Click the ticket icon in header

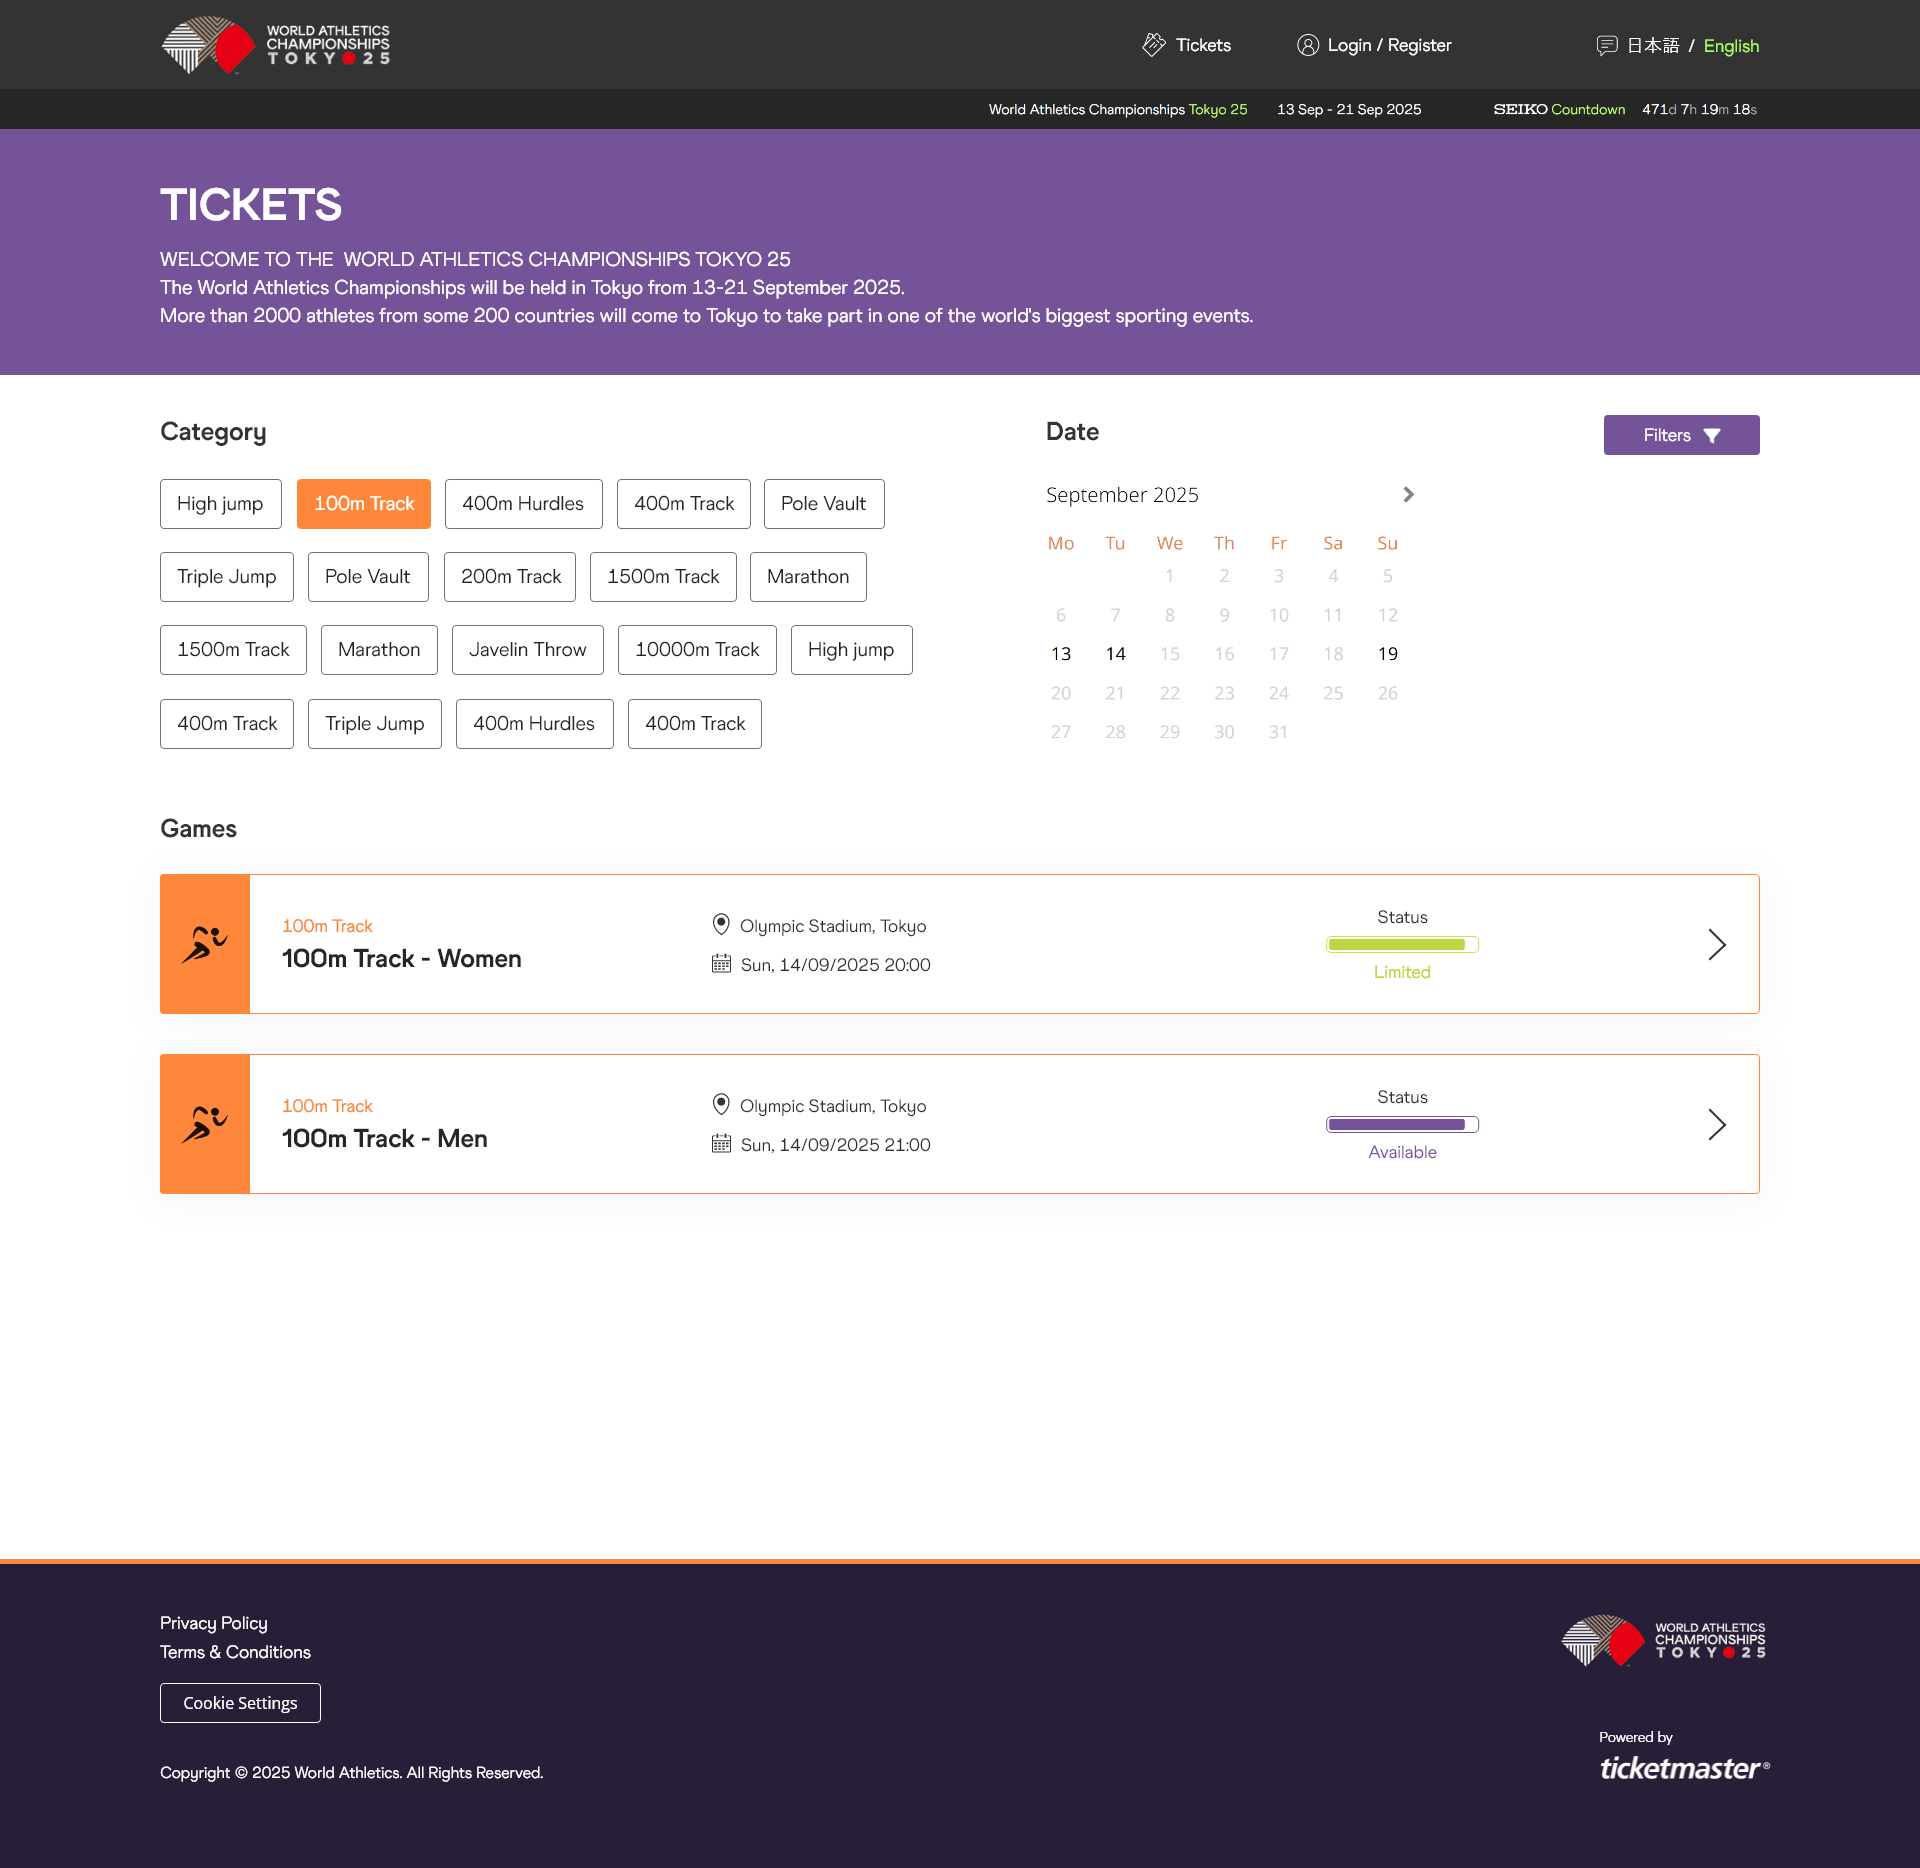[1154, 45]
